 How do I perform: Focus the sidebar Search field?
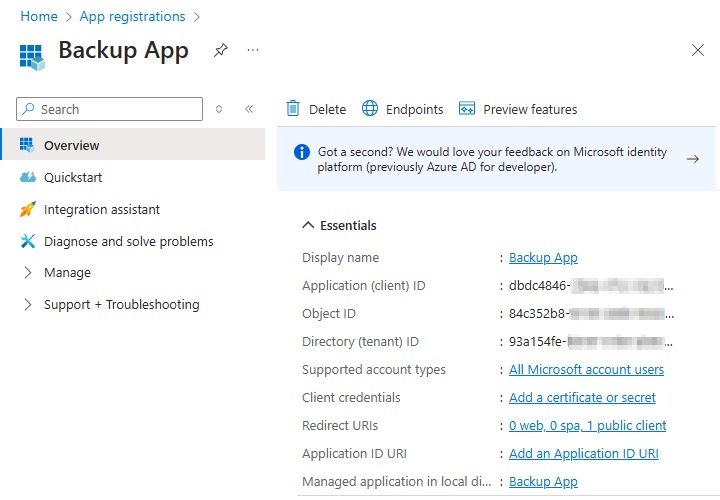[109, 109]
